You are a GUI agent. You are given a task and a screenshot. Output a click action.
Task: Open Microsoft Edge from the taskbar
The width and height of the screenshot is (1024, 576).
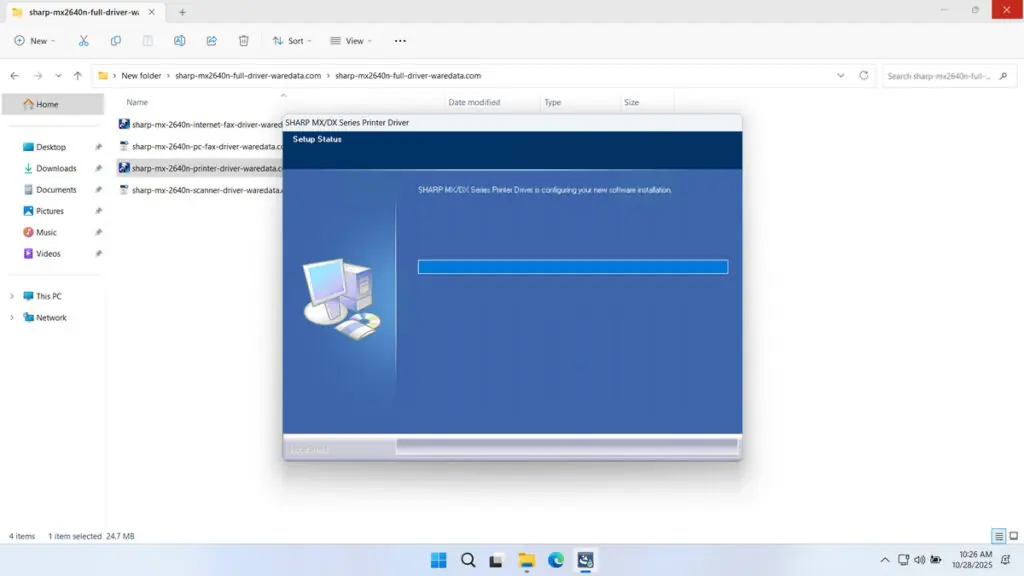(556, 561)
